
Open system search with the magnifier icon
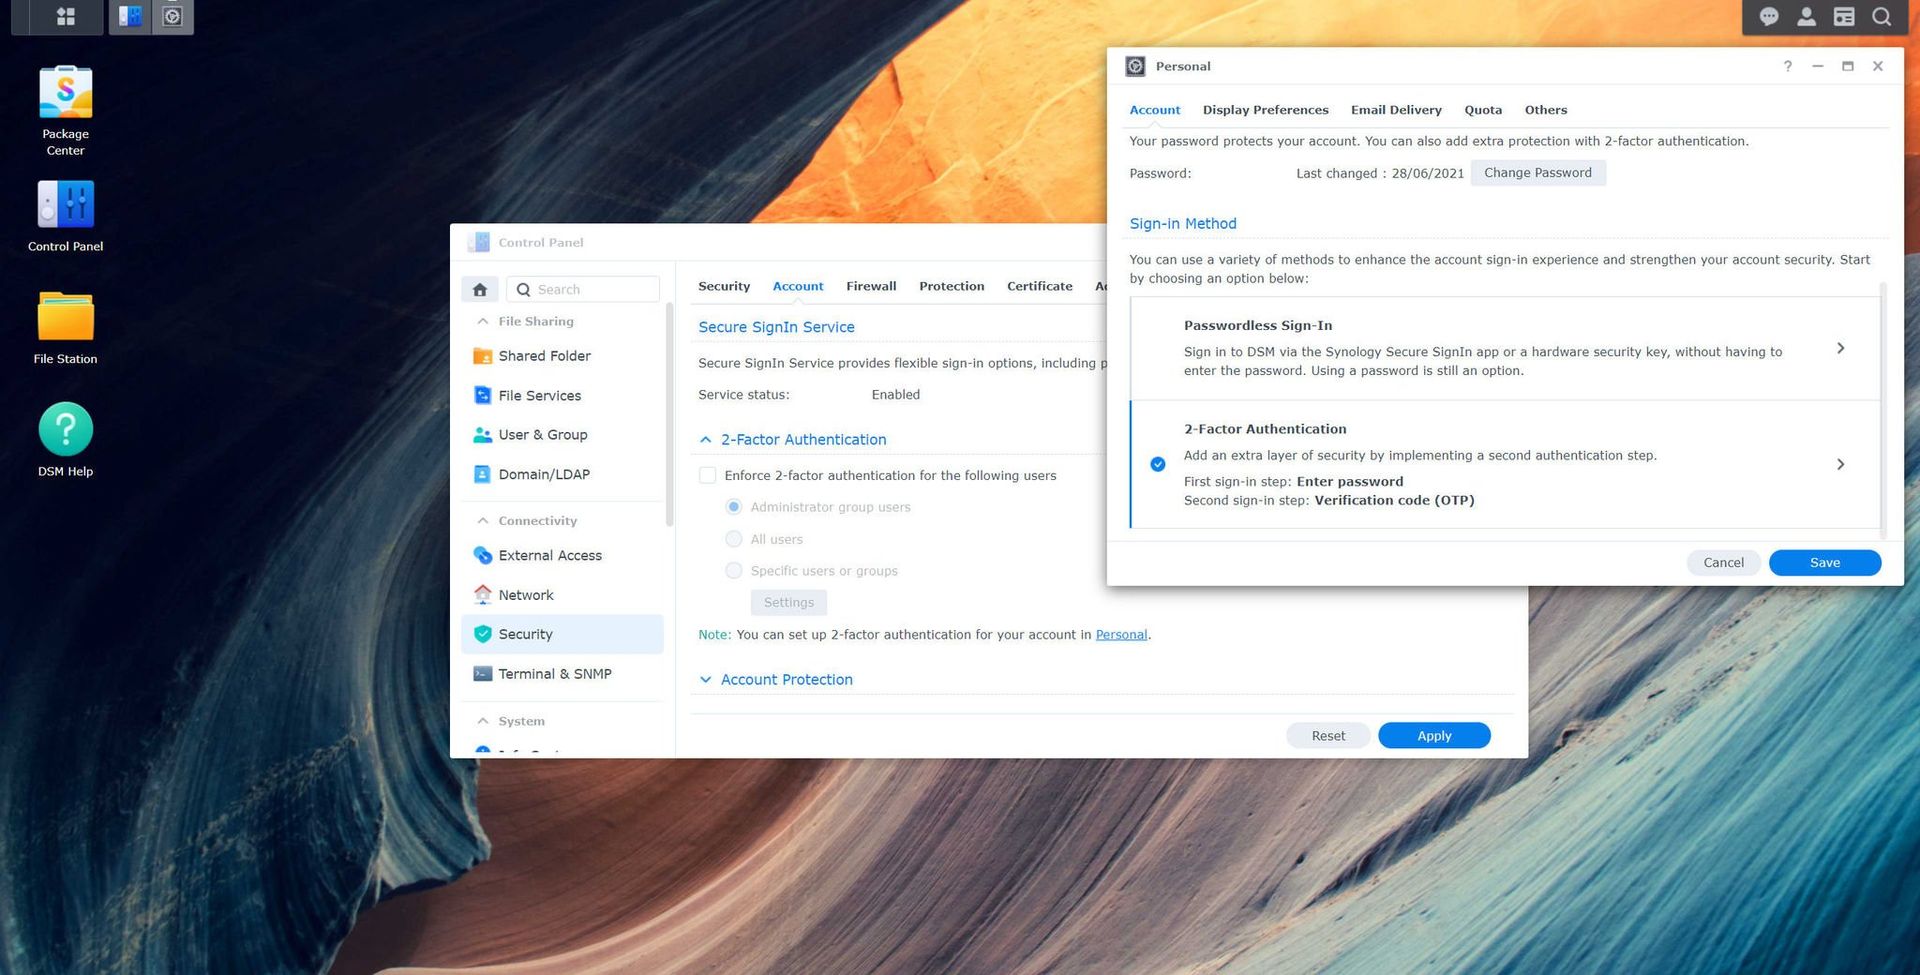[1881, 16]
